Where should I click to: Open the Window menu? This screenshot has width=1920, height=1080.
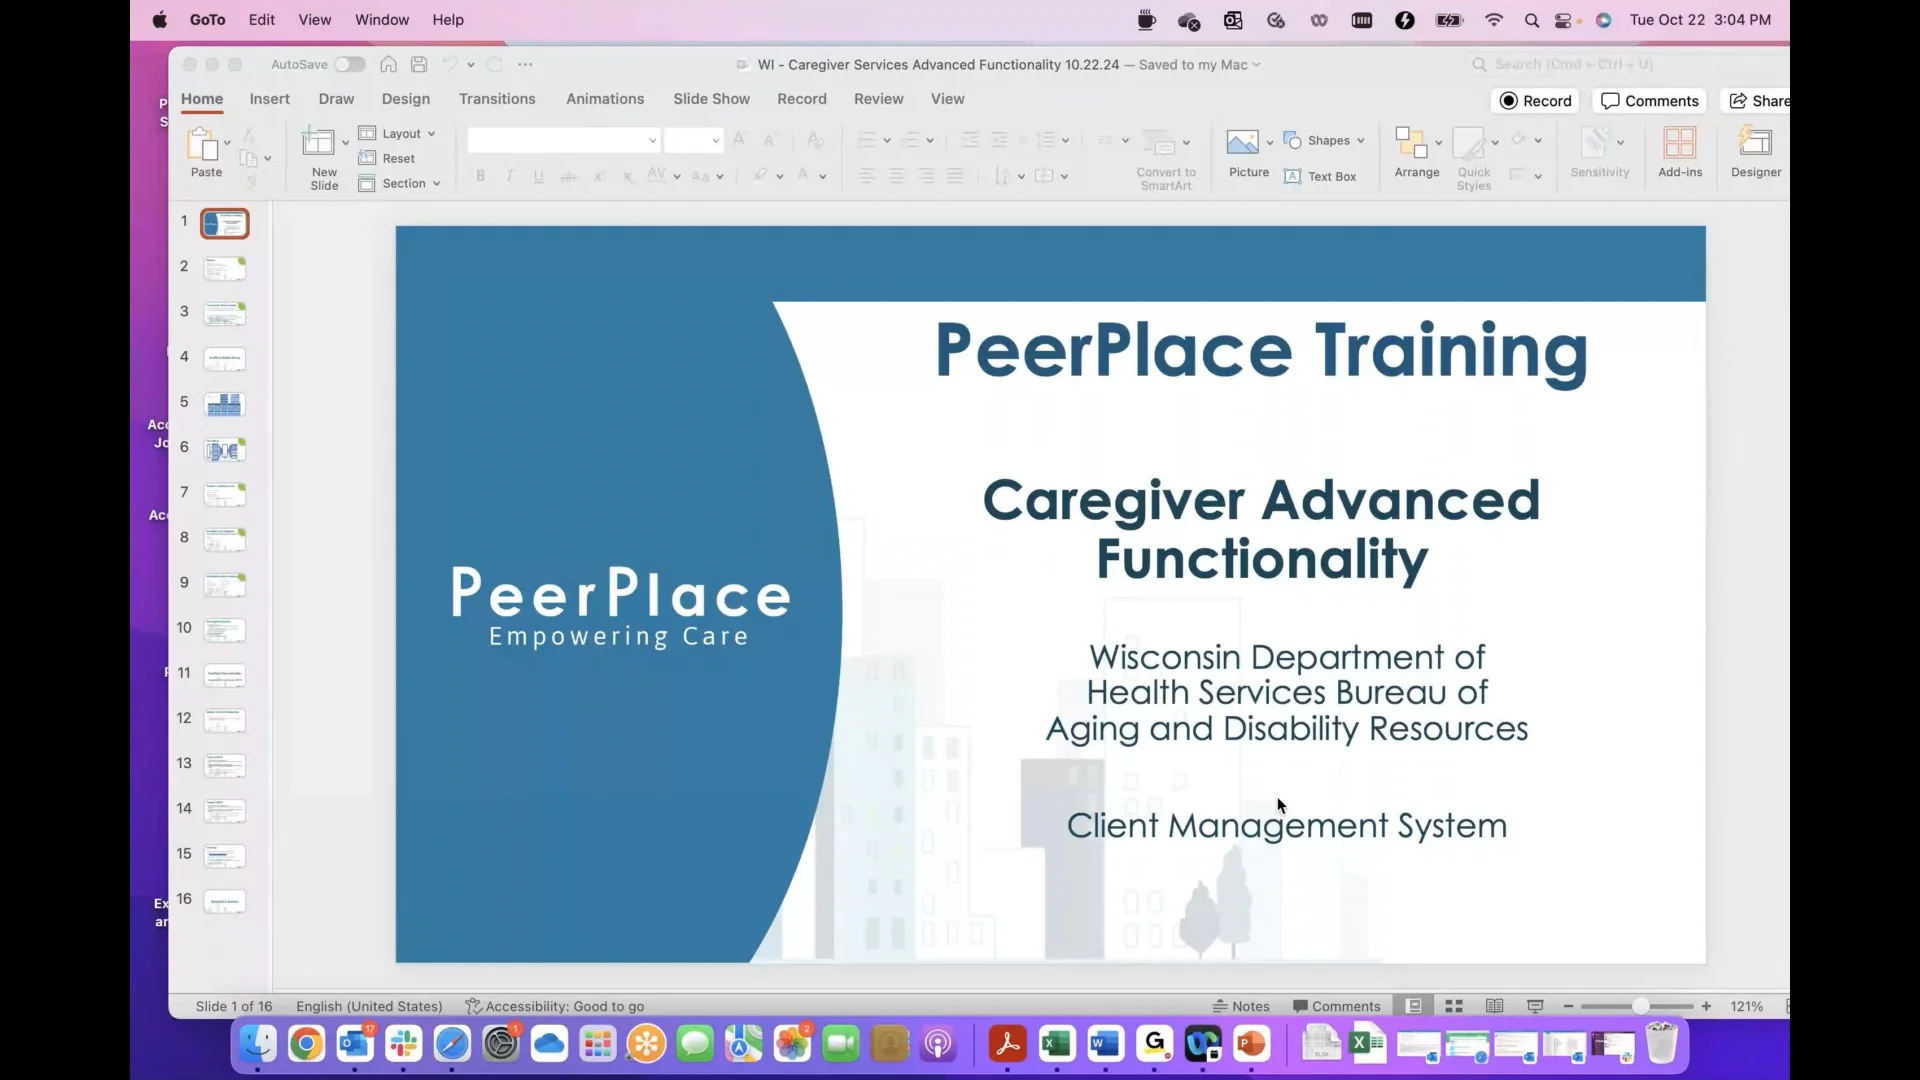381,19
